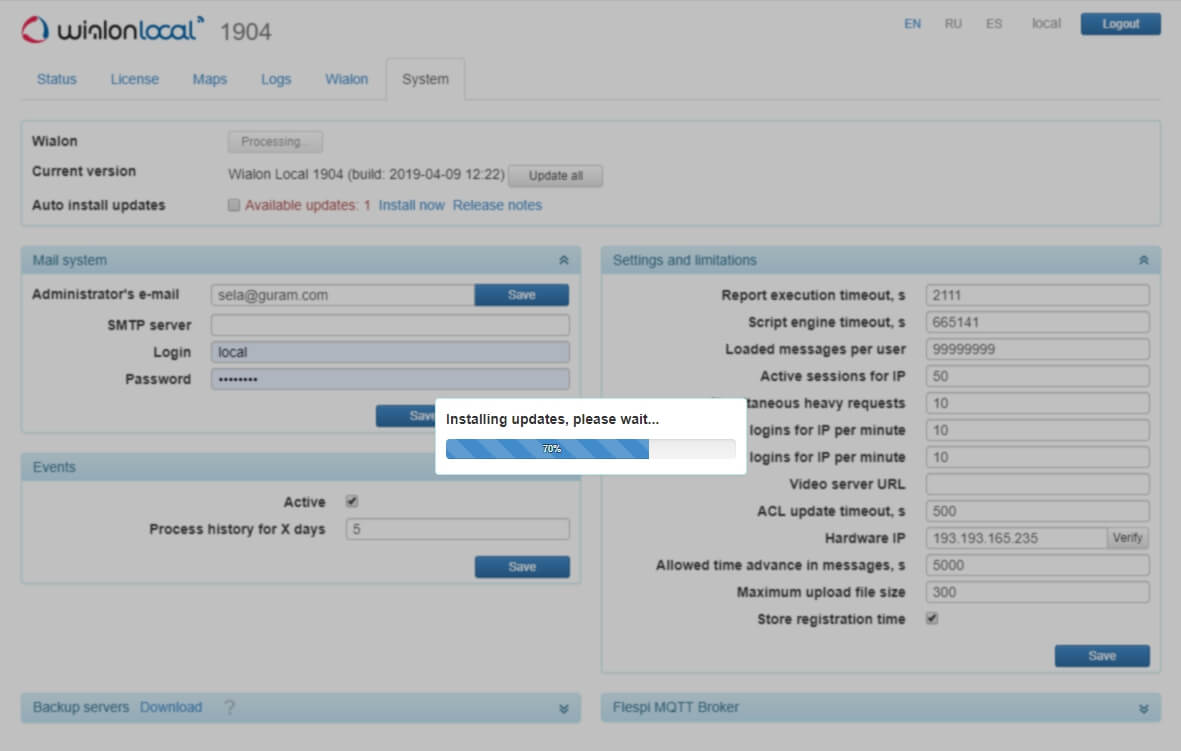
Task: Disable Store registration time
Action: click(930, 618)
